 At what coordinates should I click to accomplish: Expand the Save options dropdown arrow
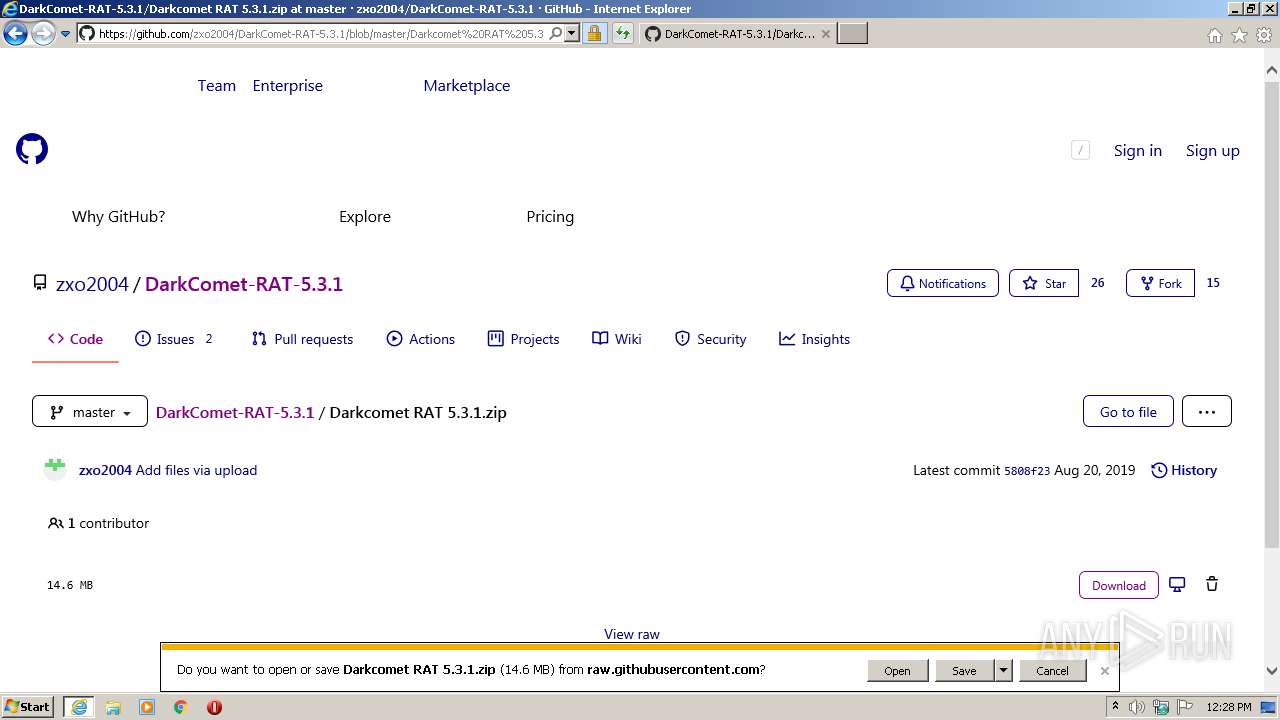point(1003,671)
